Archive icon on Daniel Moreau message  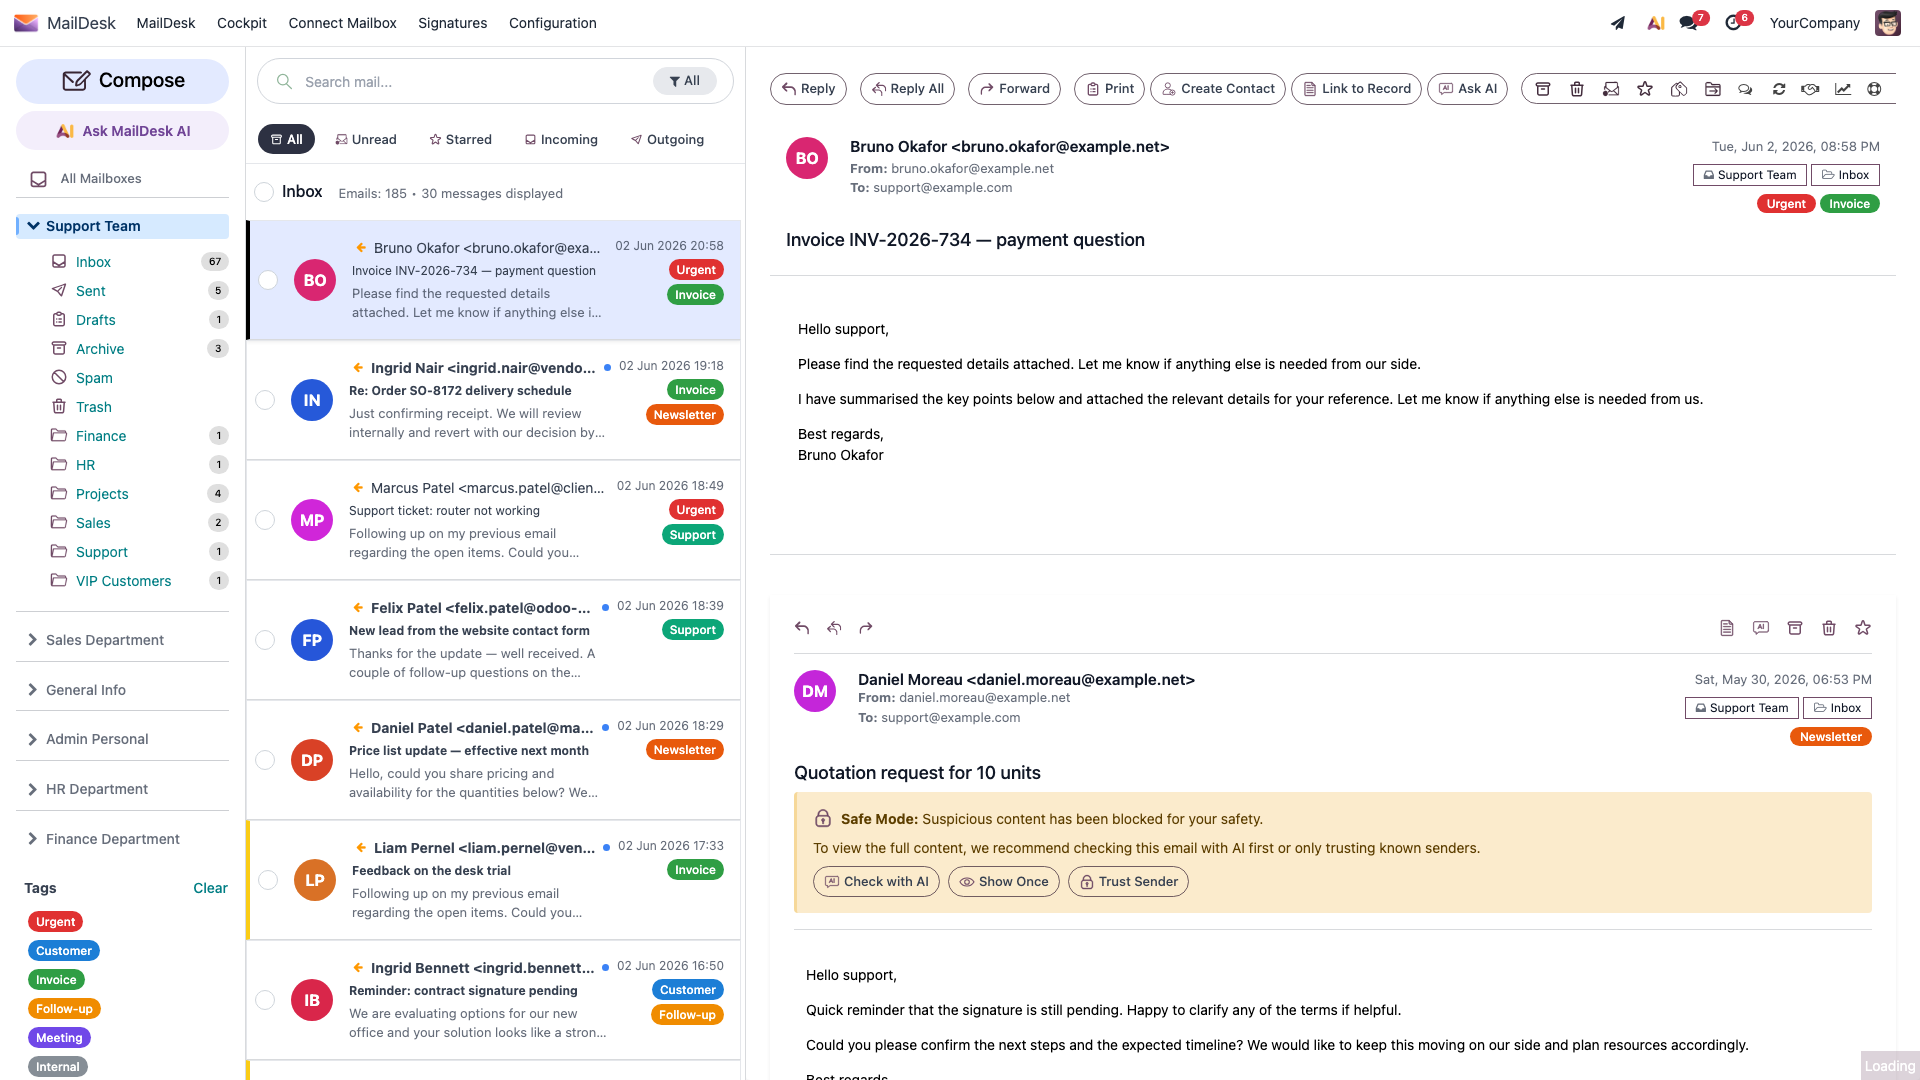click(1795, 628)
